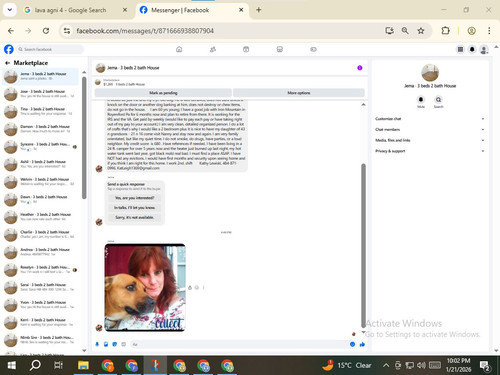The image size is (500, 375).
Task: Open Kerri conversation in chat list
Action: pyautogui.click(x=41, y=322)
